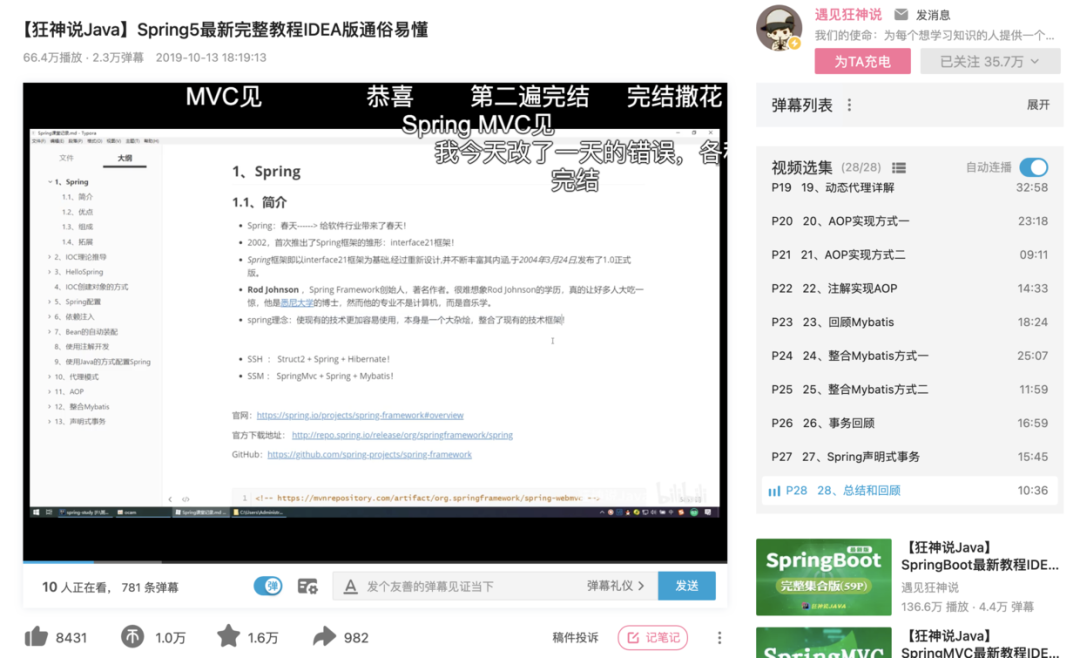This screenshot has width=1080, height=658.
Task: Open the SpringBoot recommended video thumbnail
Action: point(824,577)
